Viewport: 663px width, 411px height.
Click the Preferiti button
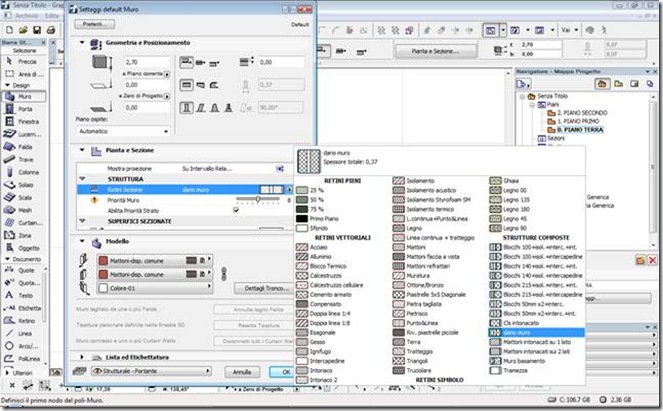[94, 24]
